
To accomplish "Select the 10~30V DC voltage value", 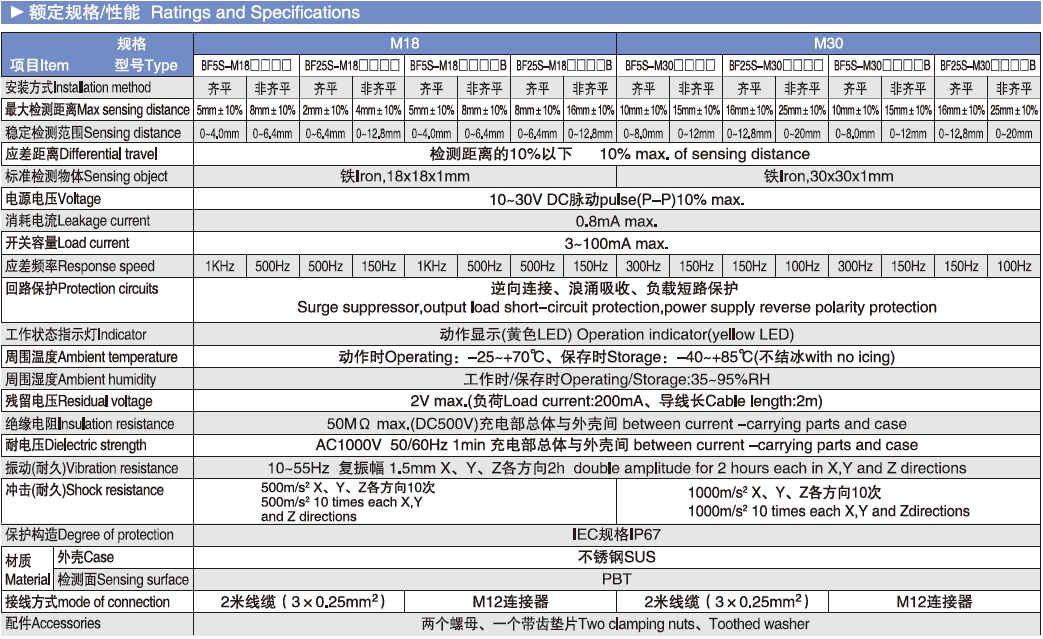I will (616, 199).
